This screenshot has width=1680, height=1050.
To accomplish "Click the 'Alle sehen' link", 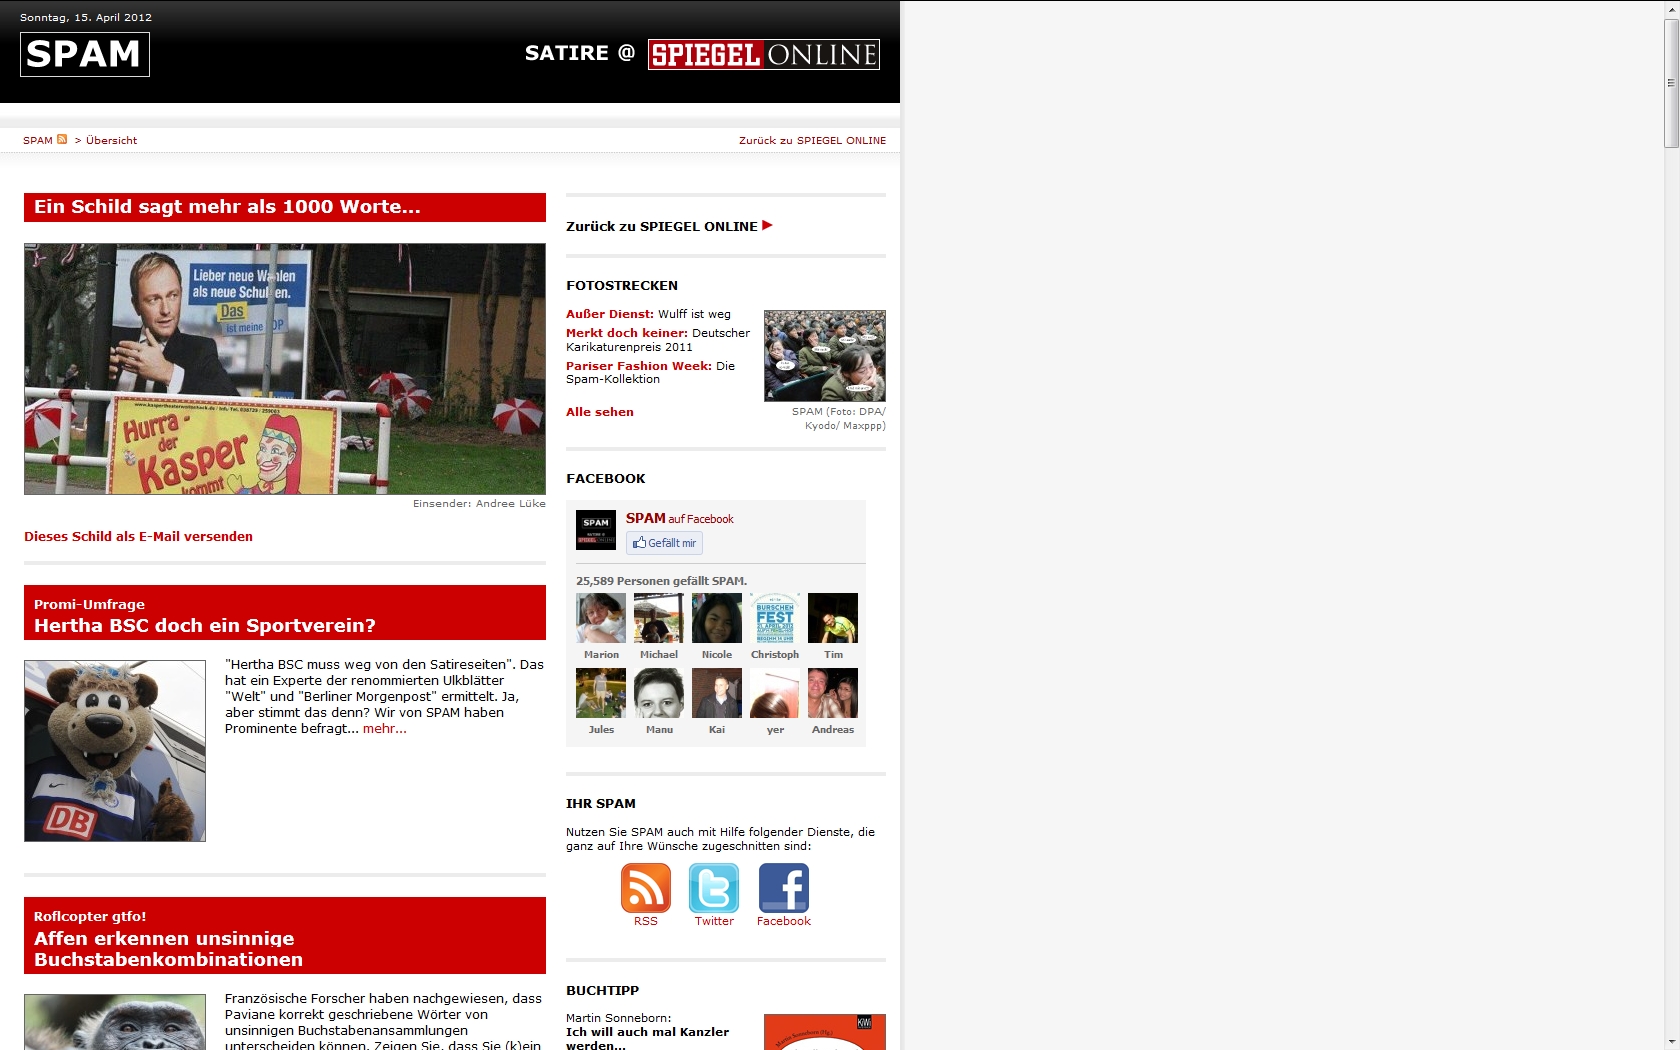I will [600, 412].
